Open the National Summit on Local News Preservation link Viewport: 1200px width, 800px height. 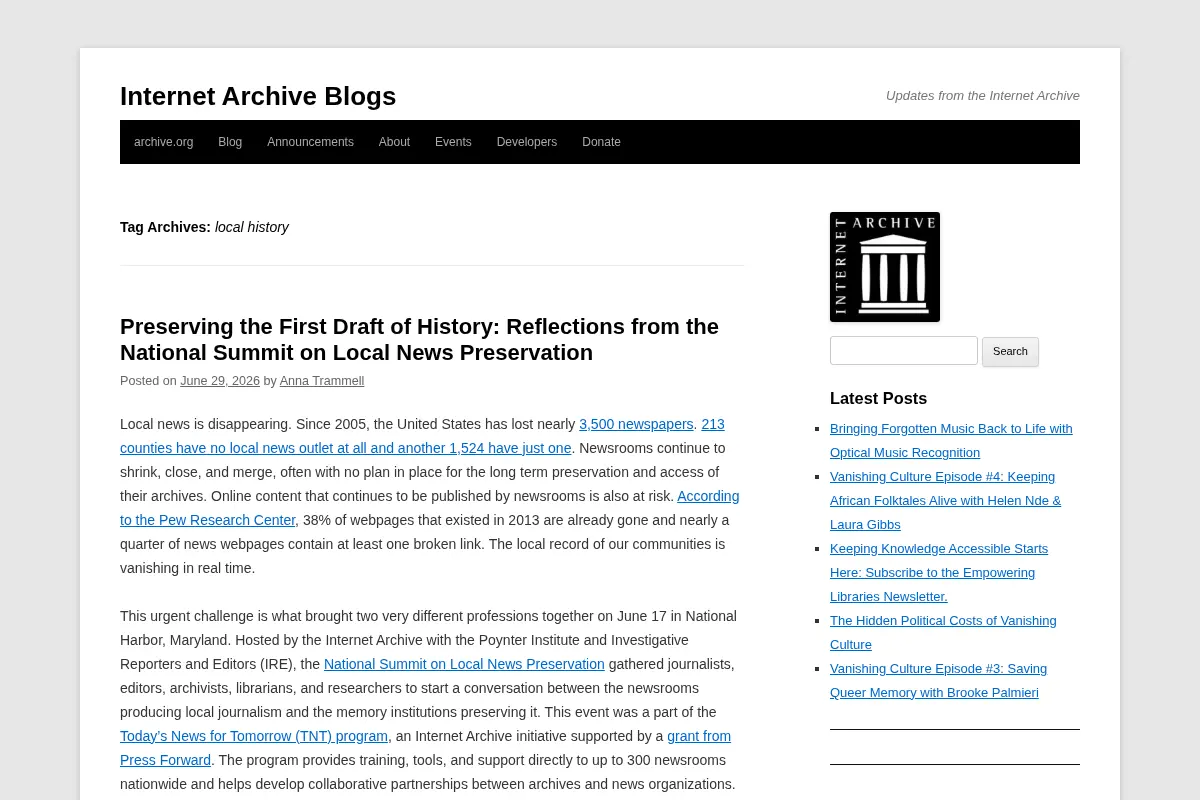(464, 664)
